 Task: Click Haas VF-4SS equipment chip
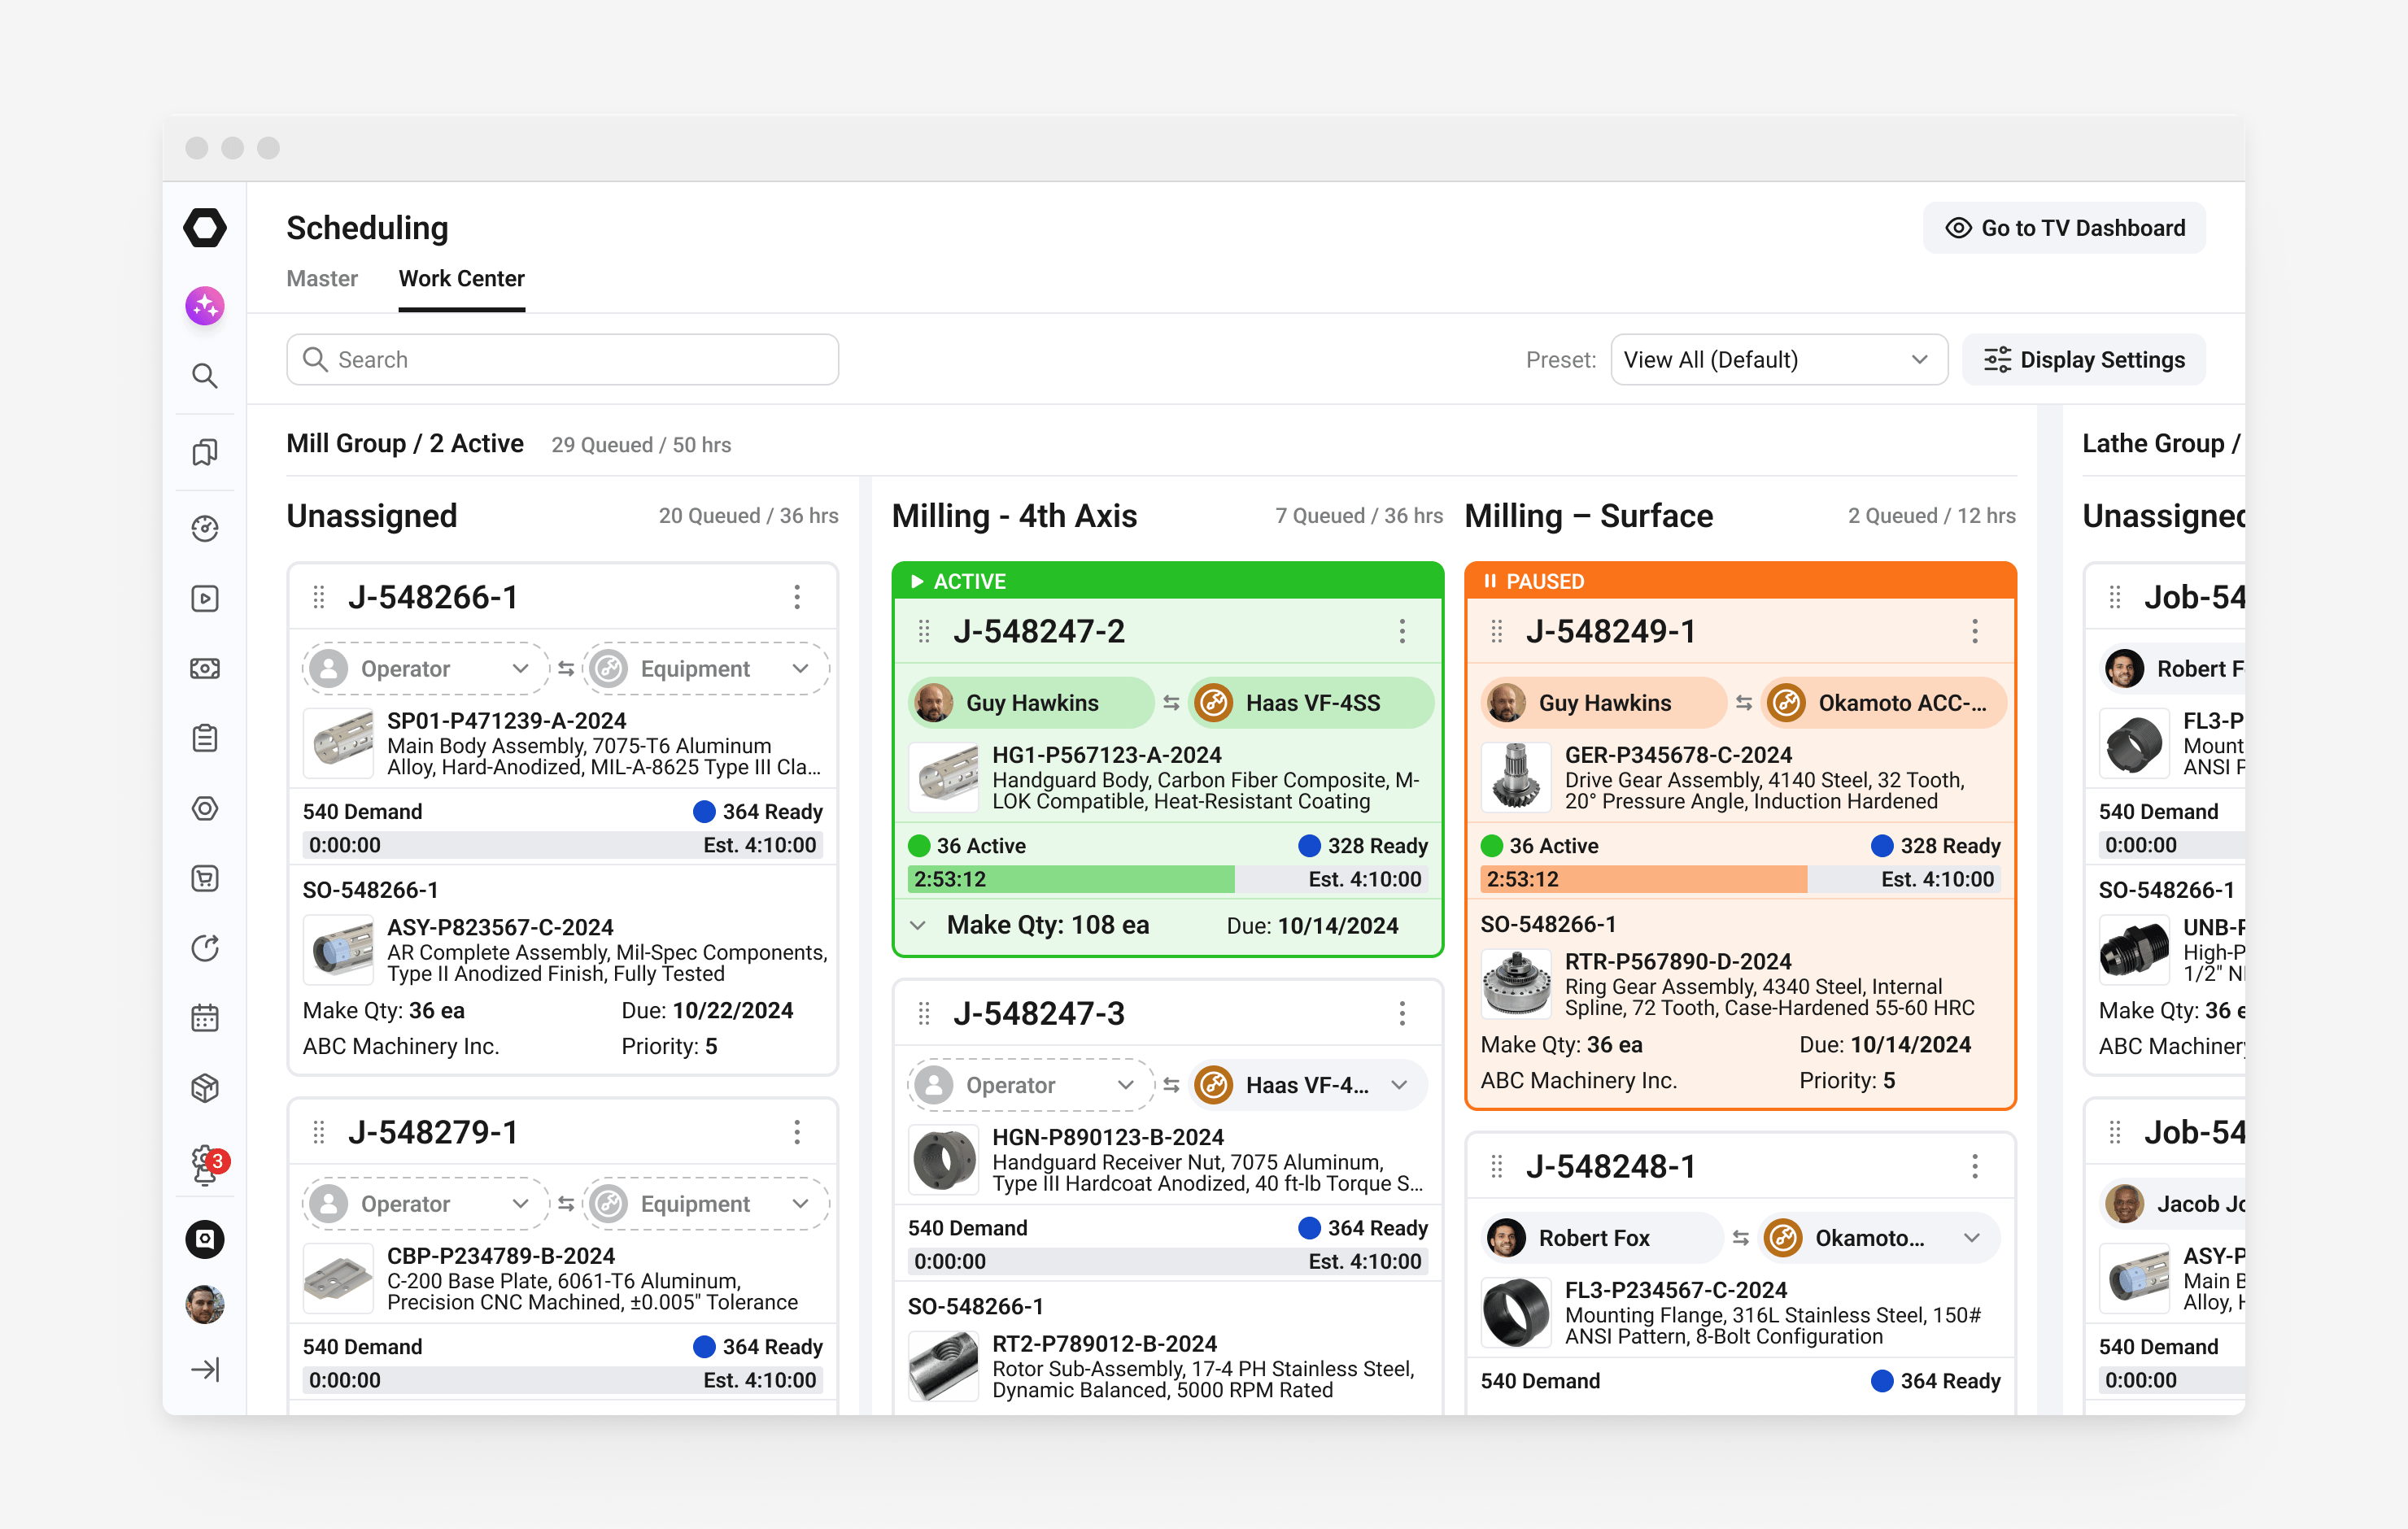pos(1311,703)
